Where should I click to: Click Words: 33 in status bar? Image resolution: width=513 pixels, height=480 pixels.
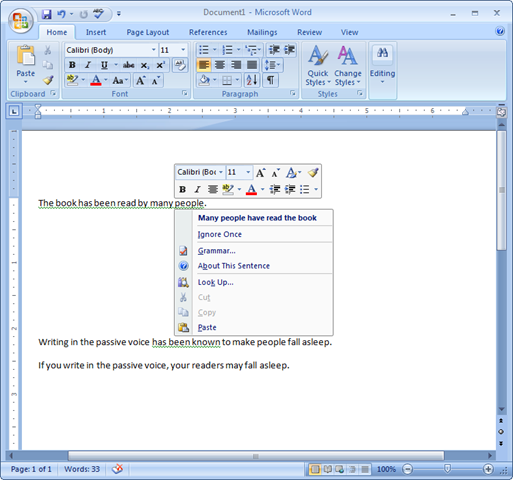82,469
